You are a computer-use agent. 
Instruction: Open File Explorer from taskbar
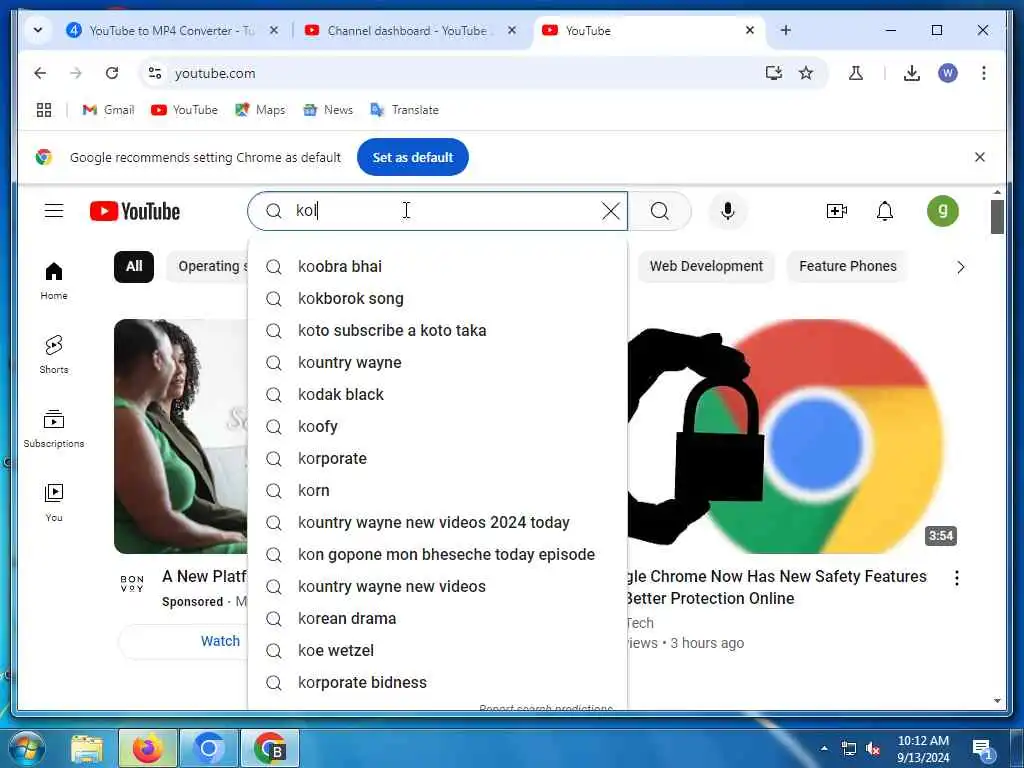click(87, 748)
